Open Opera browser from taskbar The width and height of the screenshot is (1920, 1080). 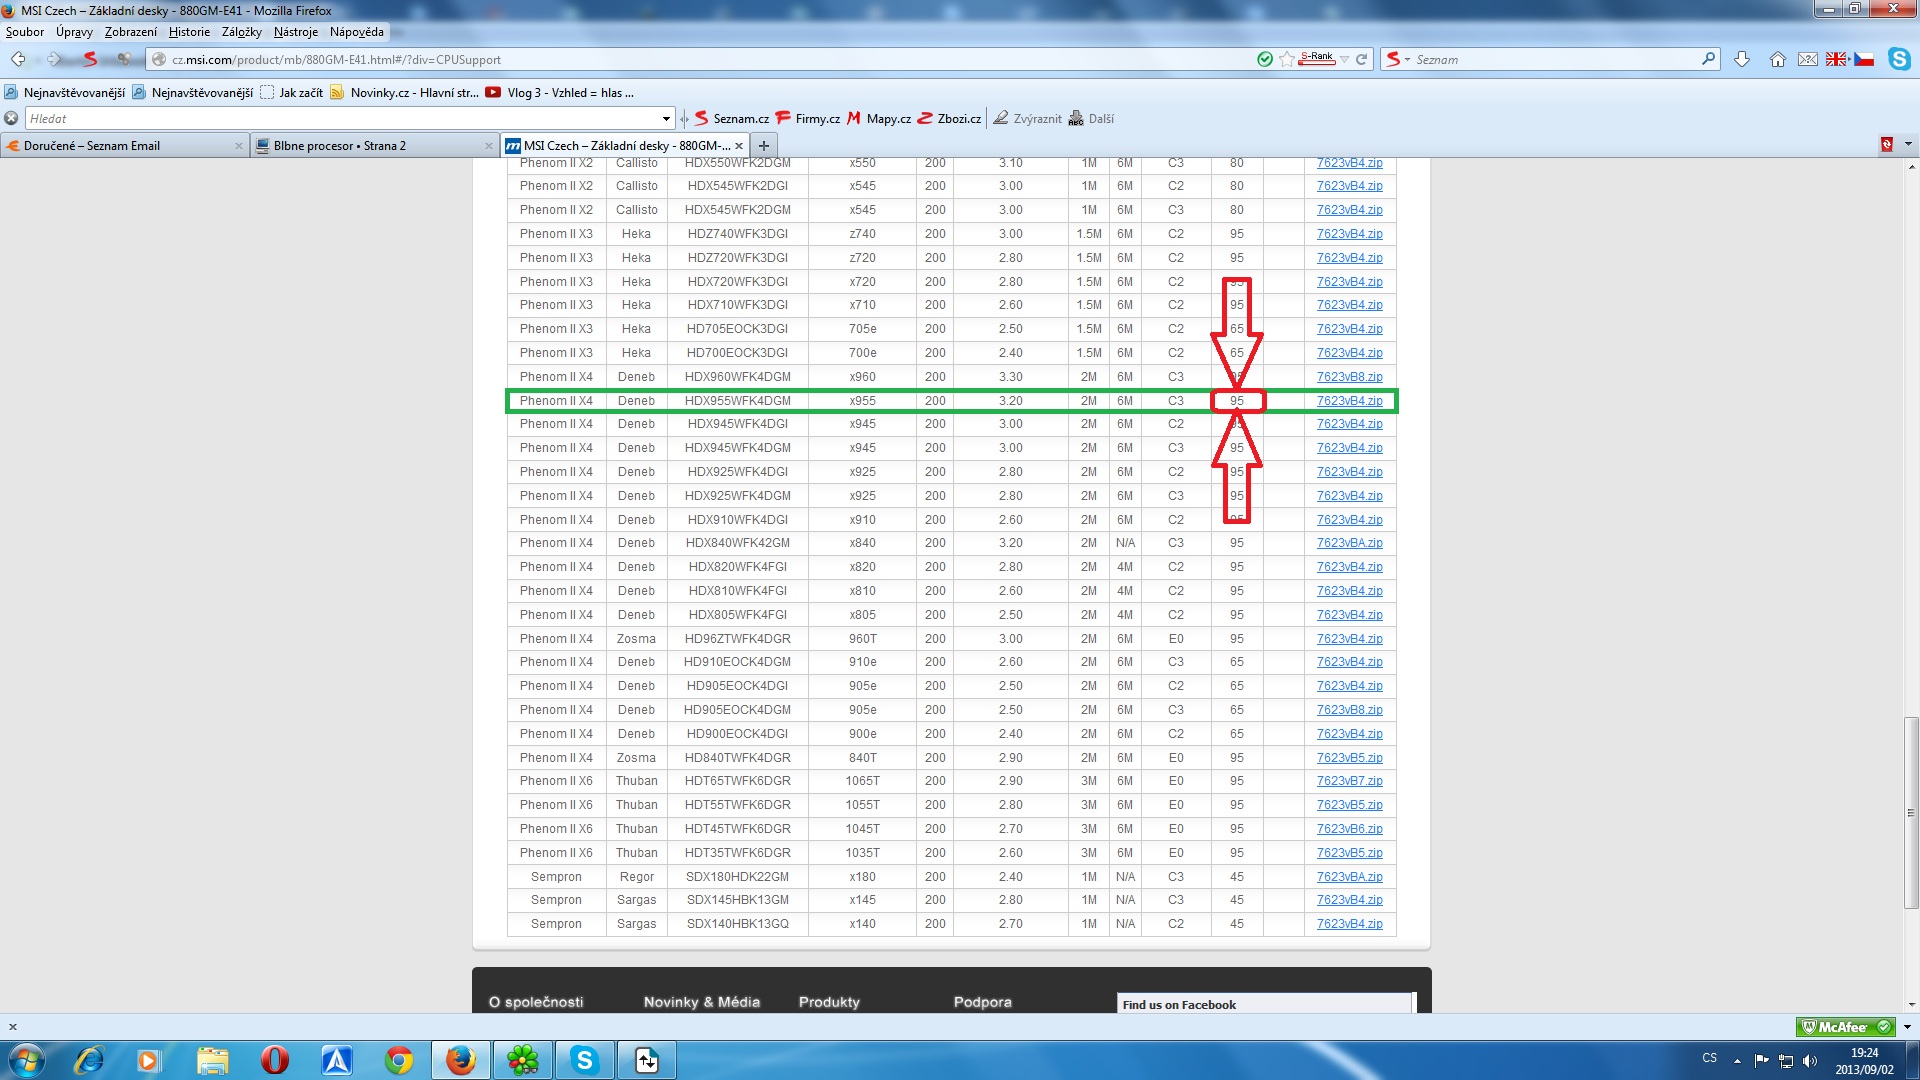(x=274, y=1060)
